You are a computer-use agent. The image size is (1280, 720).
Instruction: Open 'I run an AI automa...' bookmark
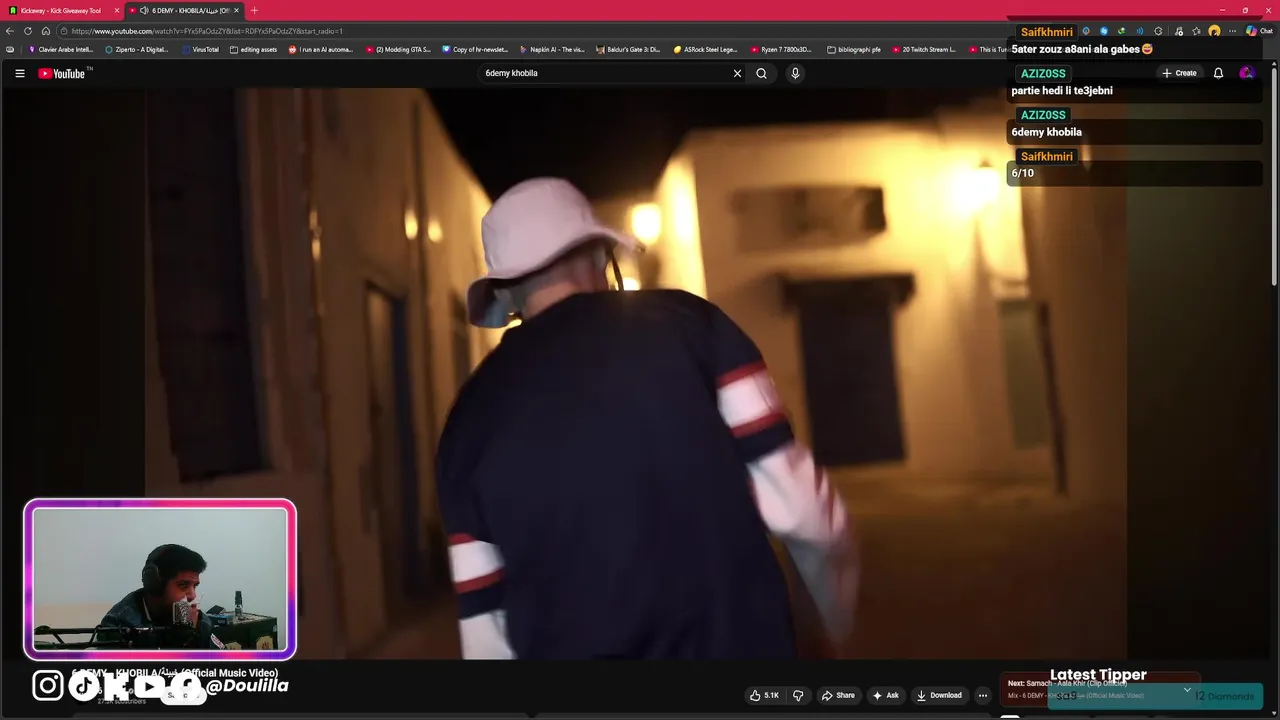point(321,49)
